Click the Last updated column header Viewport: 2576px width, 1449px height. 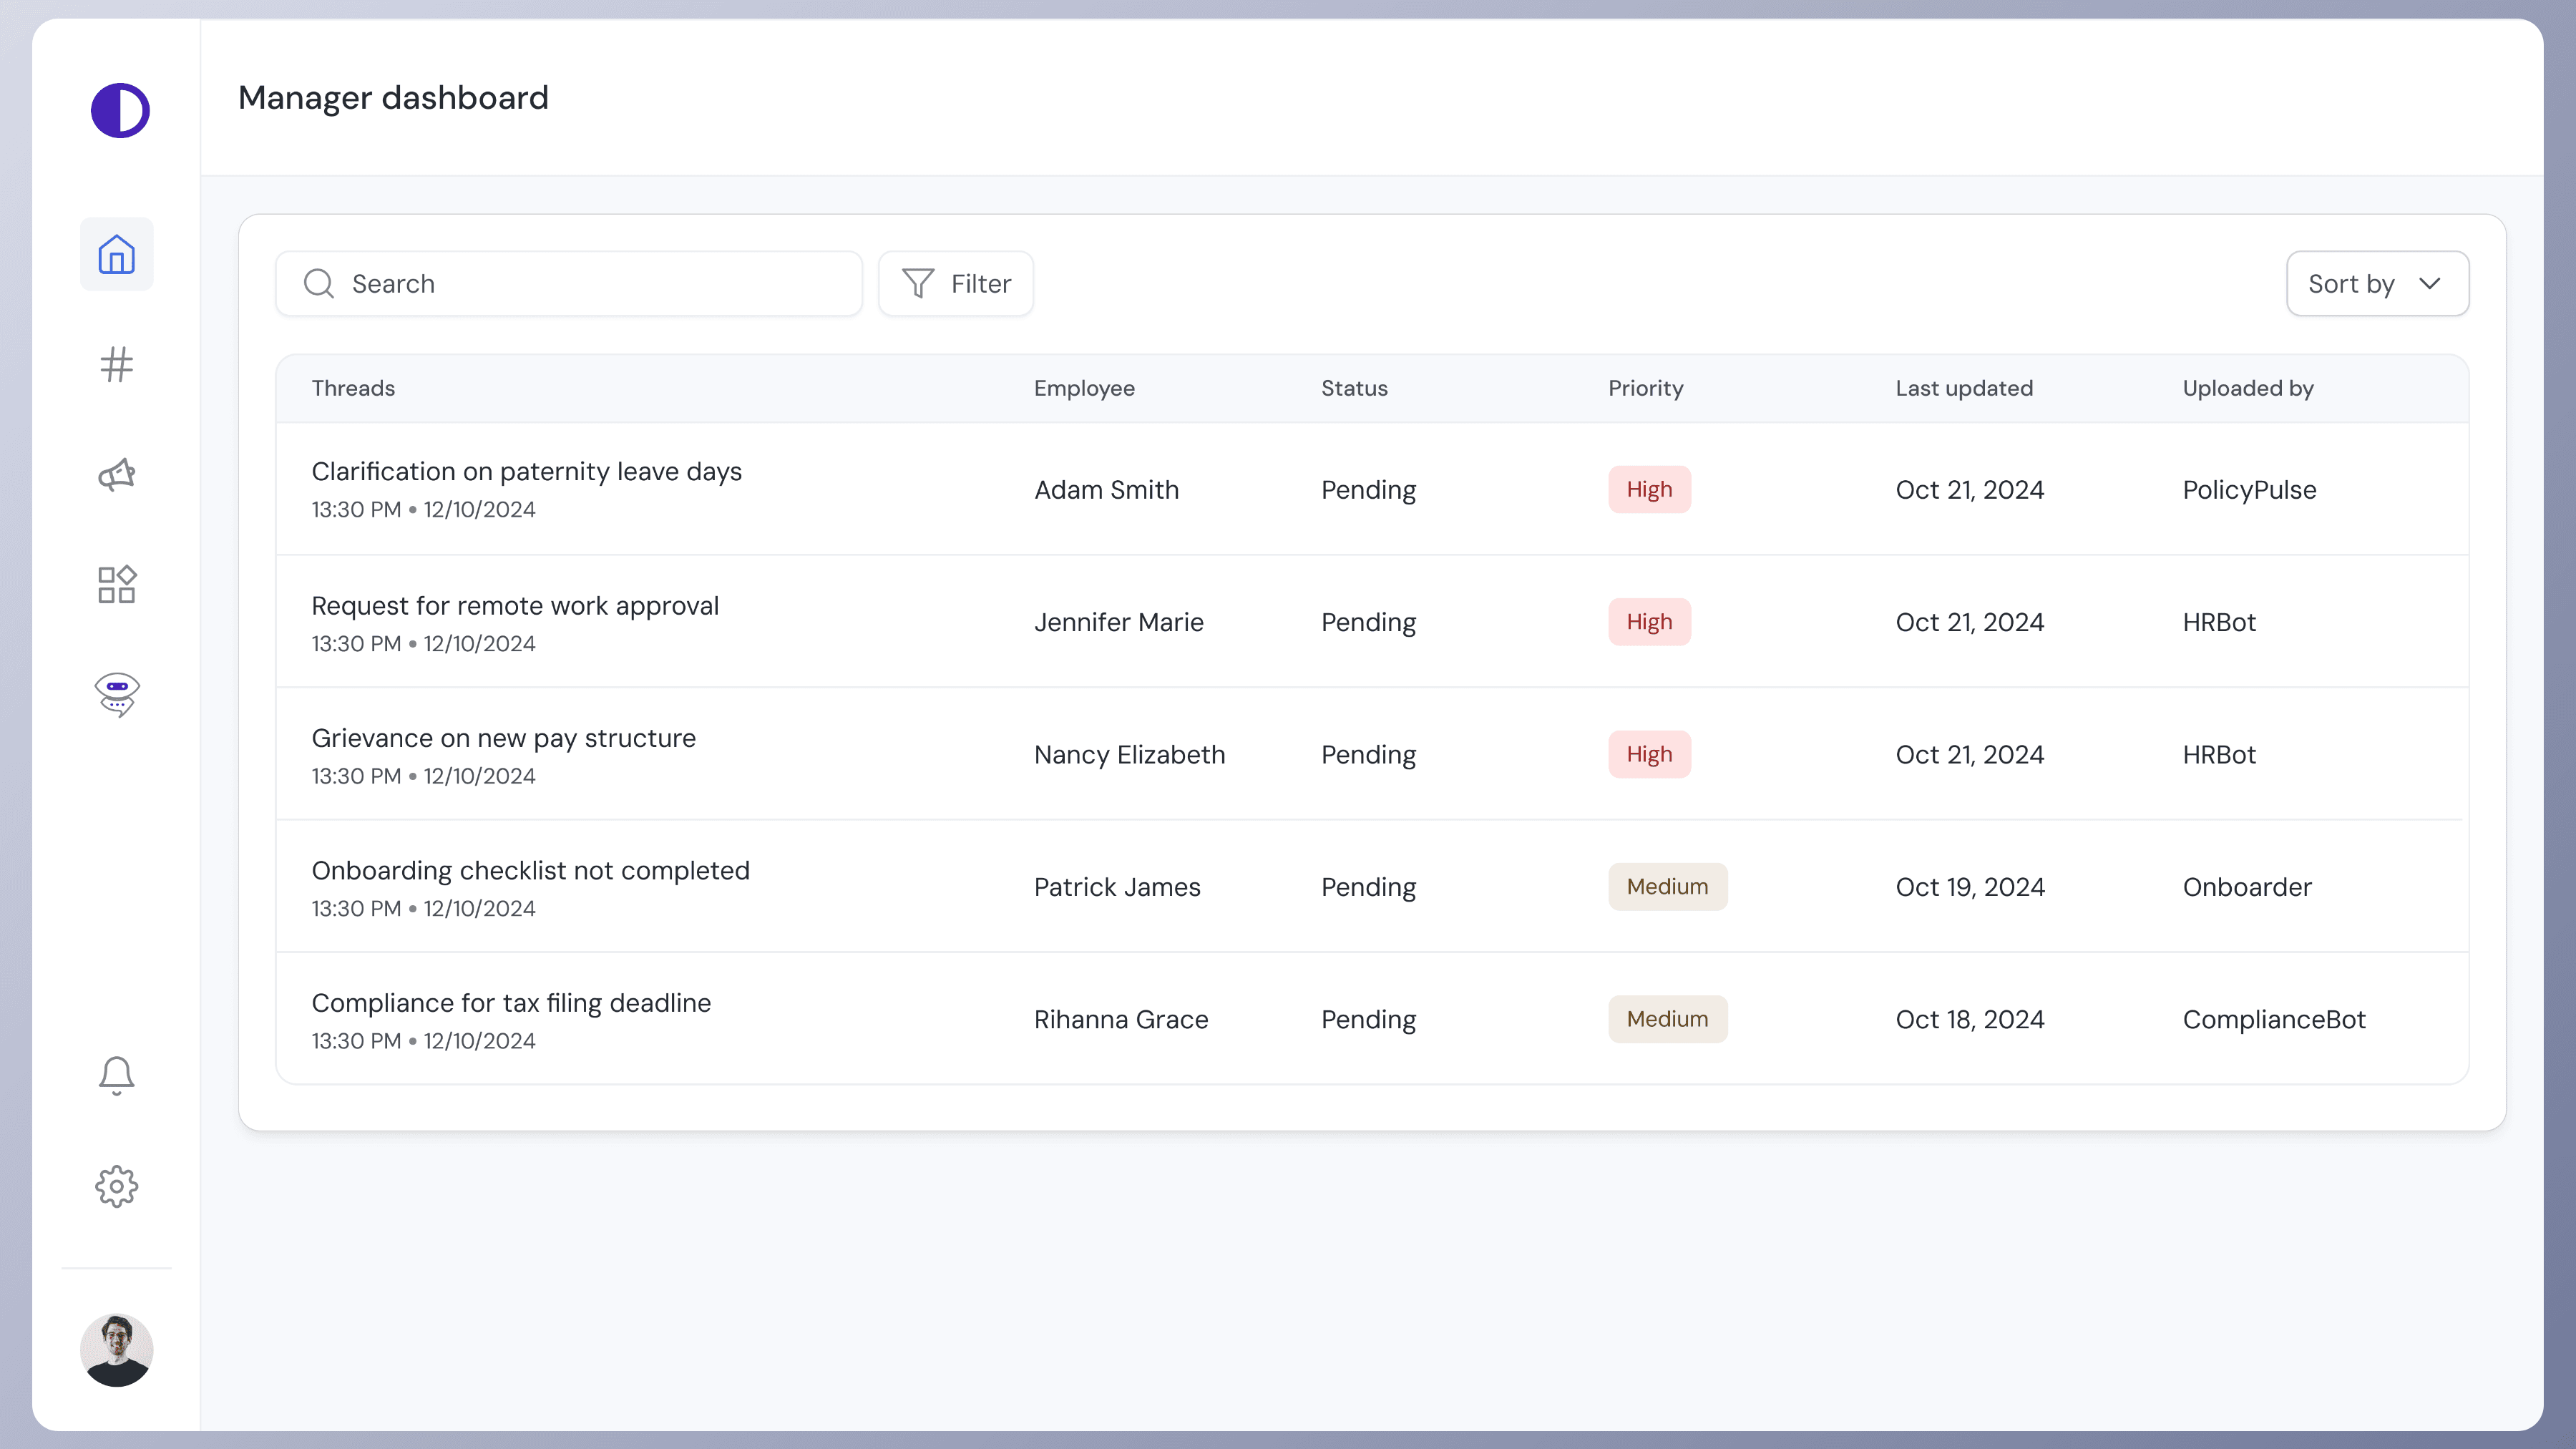[1963, 388]
